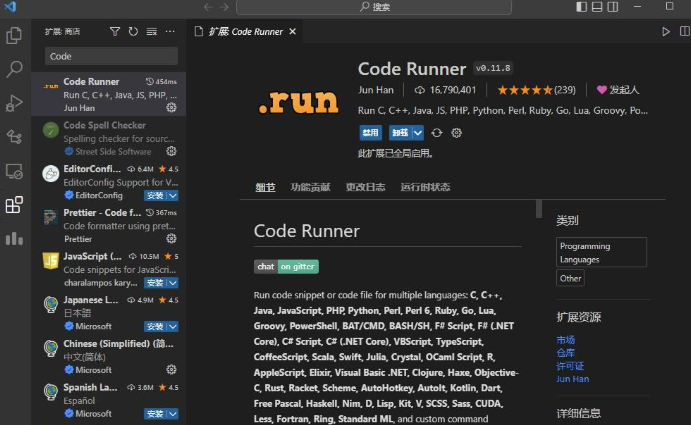Select the Programming Languages category tag
691x425 pixels.
pos(602,252)
